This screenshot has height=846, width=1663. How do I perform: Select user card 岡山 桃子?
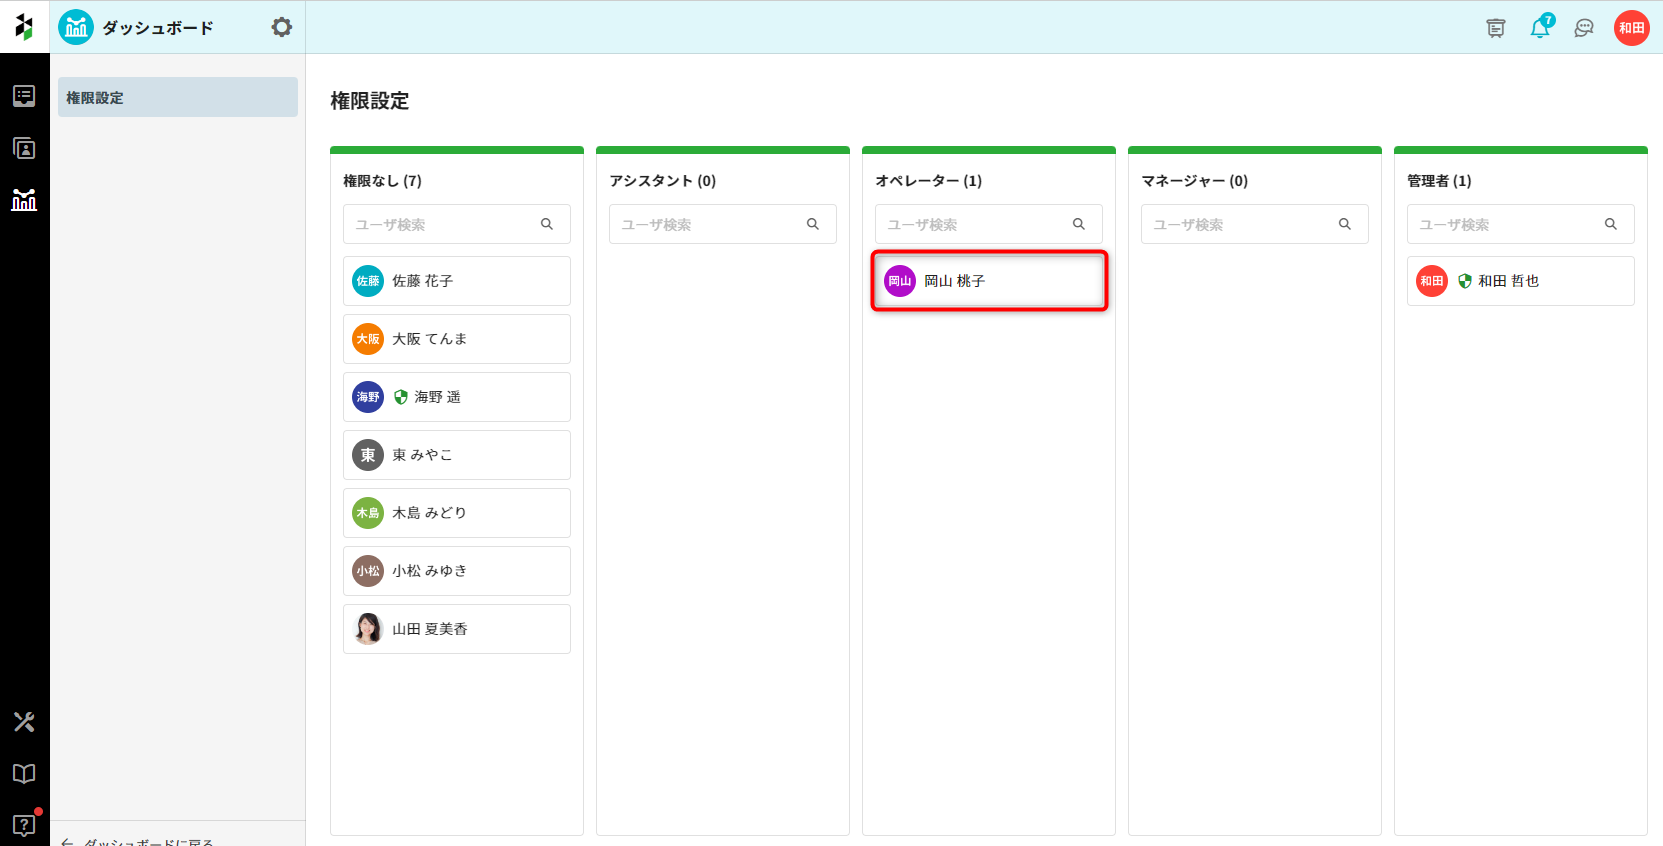point(989,281)
